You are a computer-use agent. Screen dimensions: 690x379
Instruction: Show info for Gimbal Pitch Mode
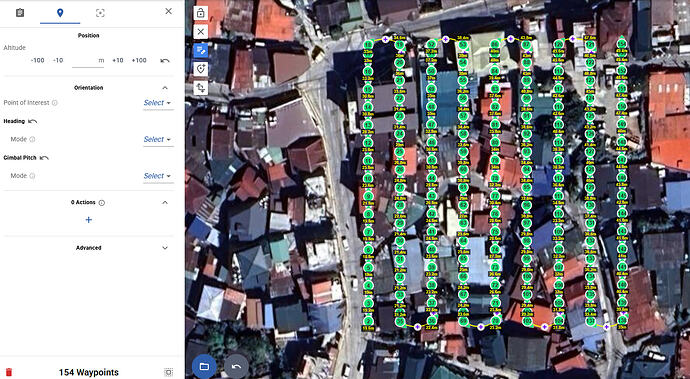coord(32,176)
